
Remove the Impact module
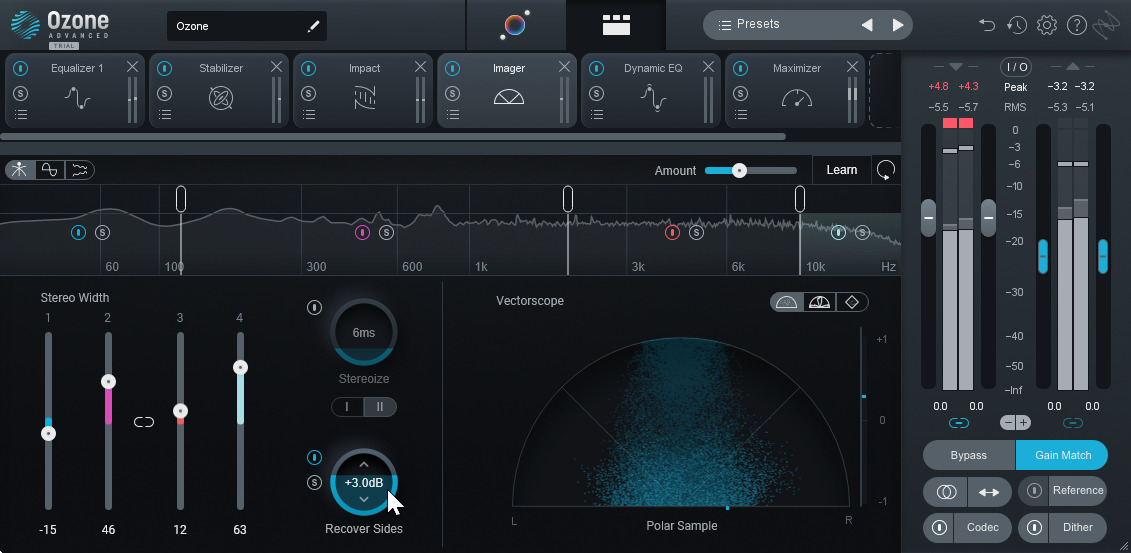tap(420, 67)
